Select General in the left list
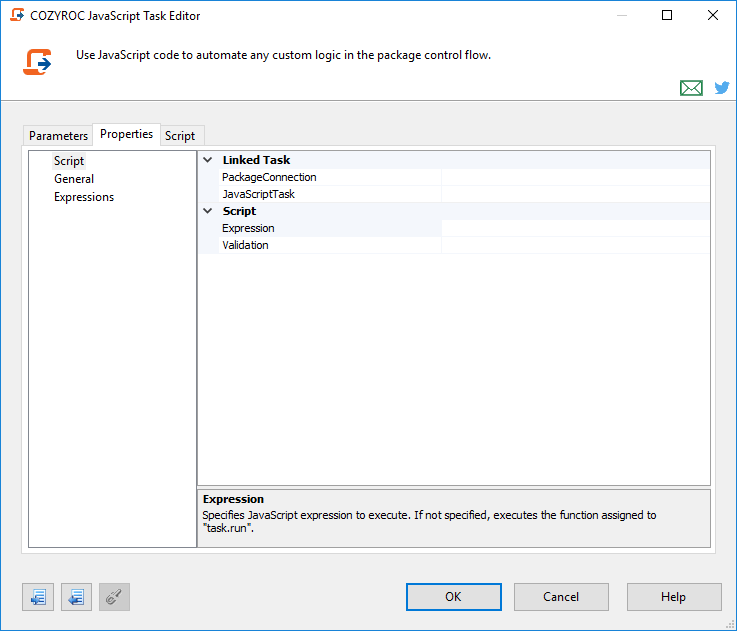The image size is (737, 631). [74, 179]
